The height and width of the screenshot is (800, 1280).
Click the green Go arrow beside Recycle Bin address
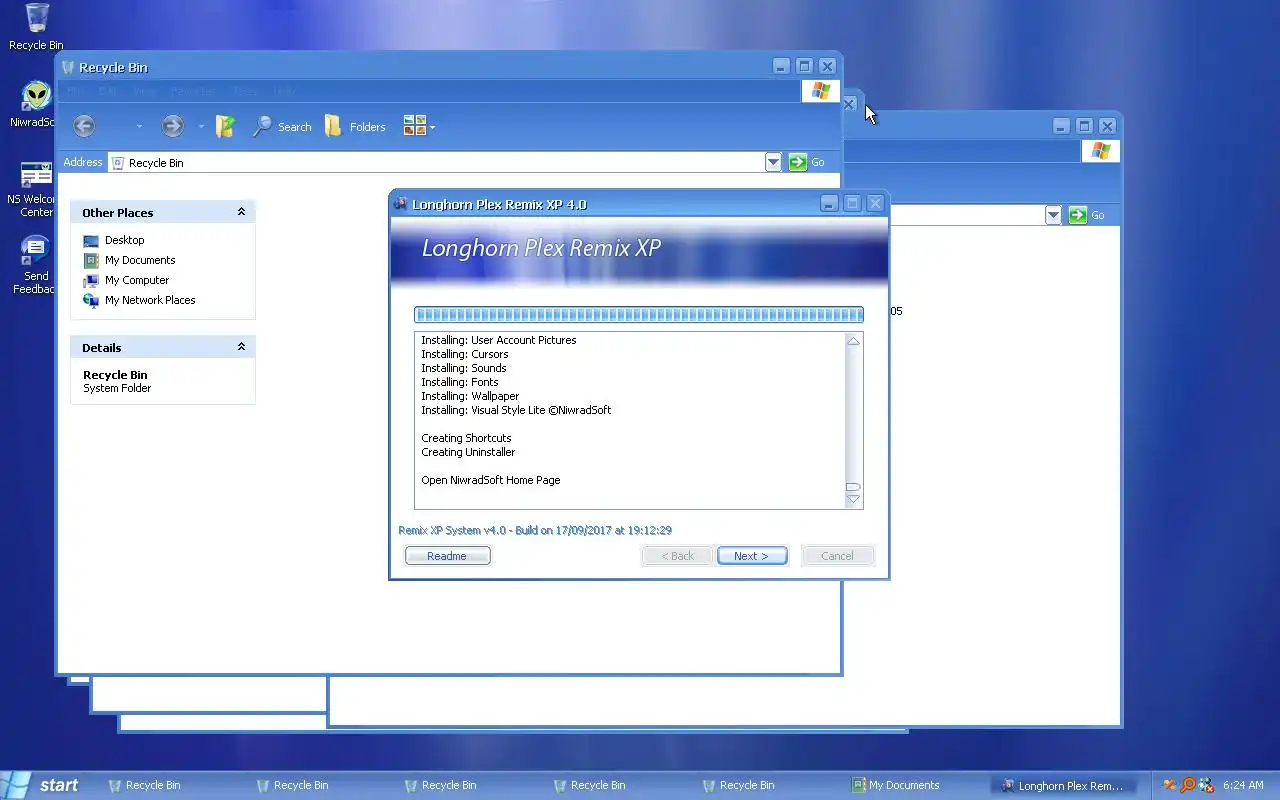797,162
